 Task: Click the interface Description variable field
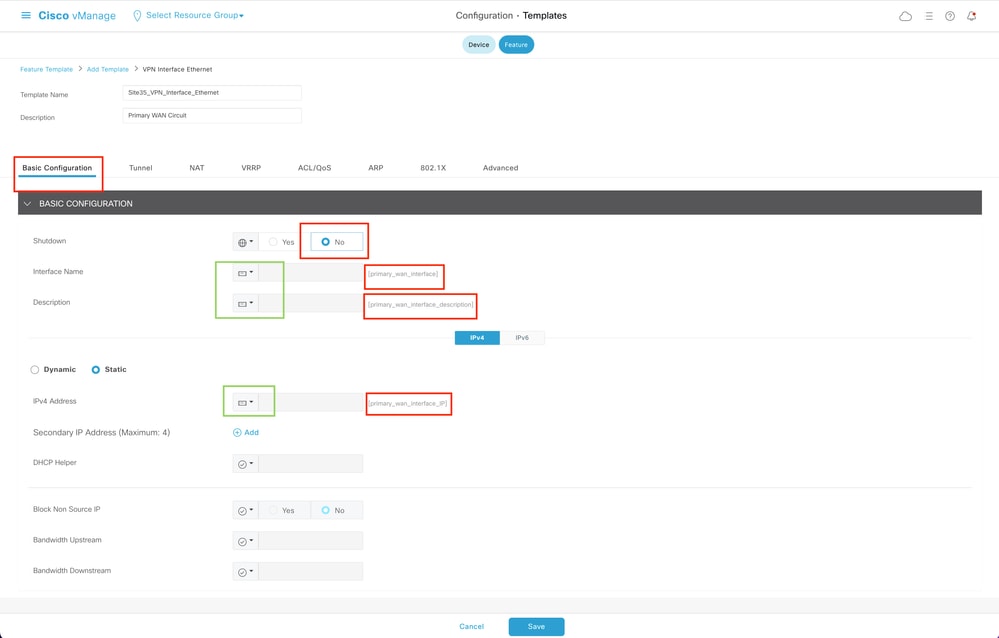(311, 303)
